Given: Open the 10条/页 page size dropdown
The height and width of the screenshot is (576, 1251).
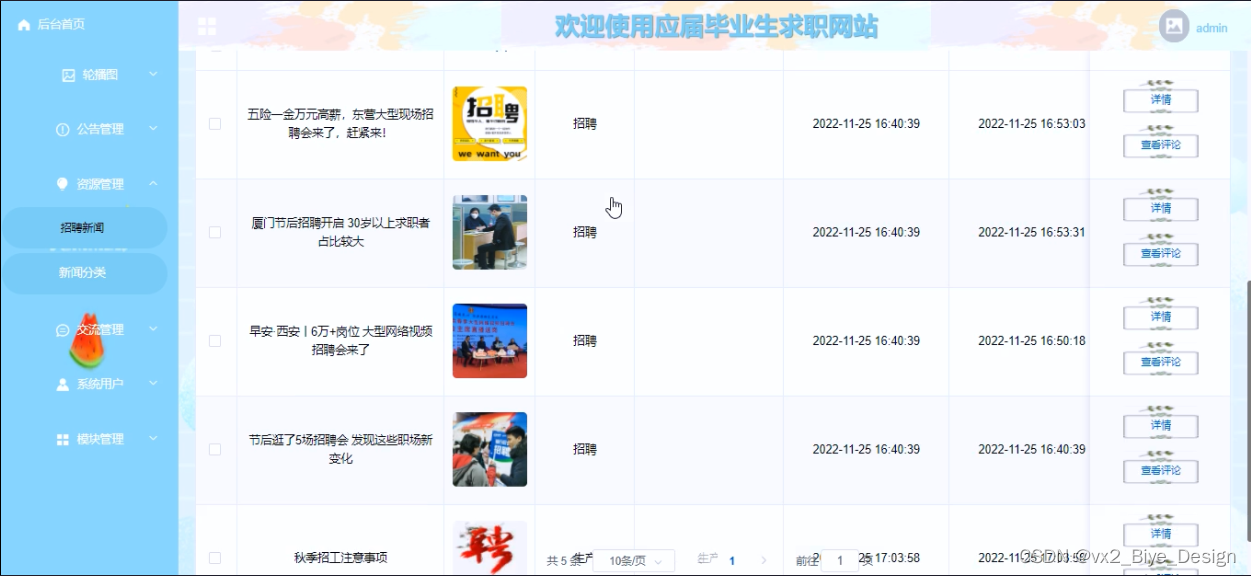Looking at the screenshot, I should 634,561.
